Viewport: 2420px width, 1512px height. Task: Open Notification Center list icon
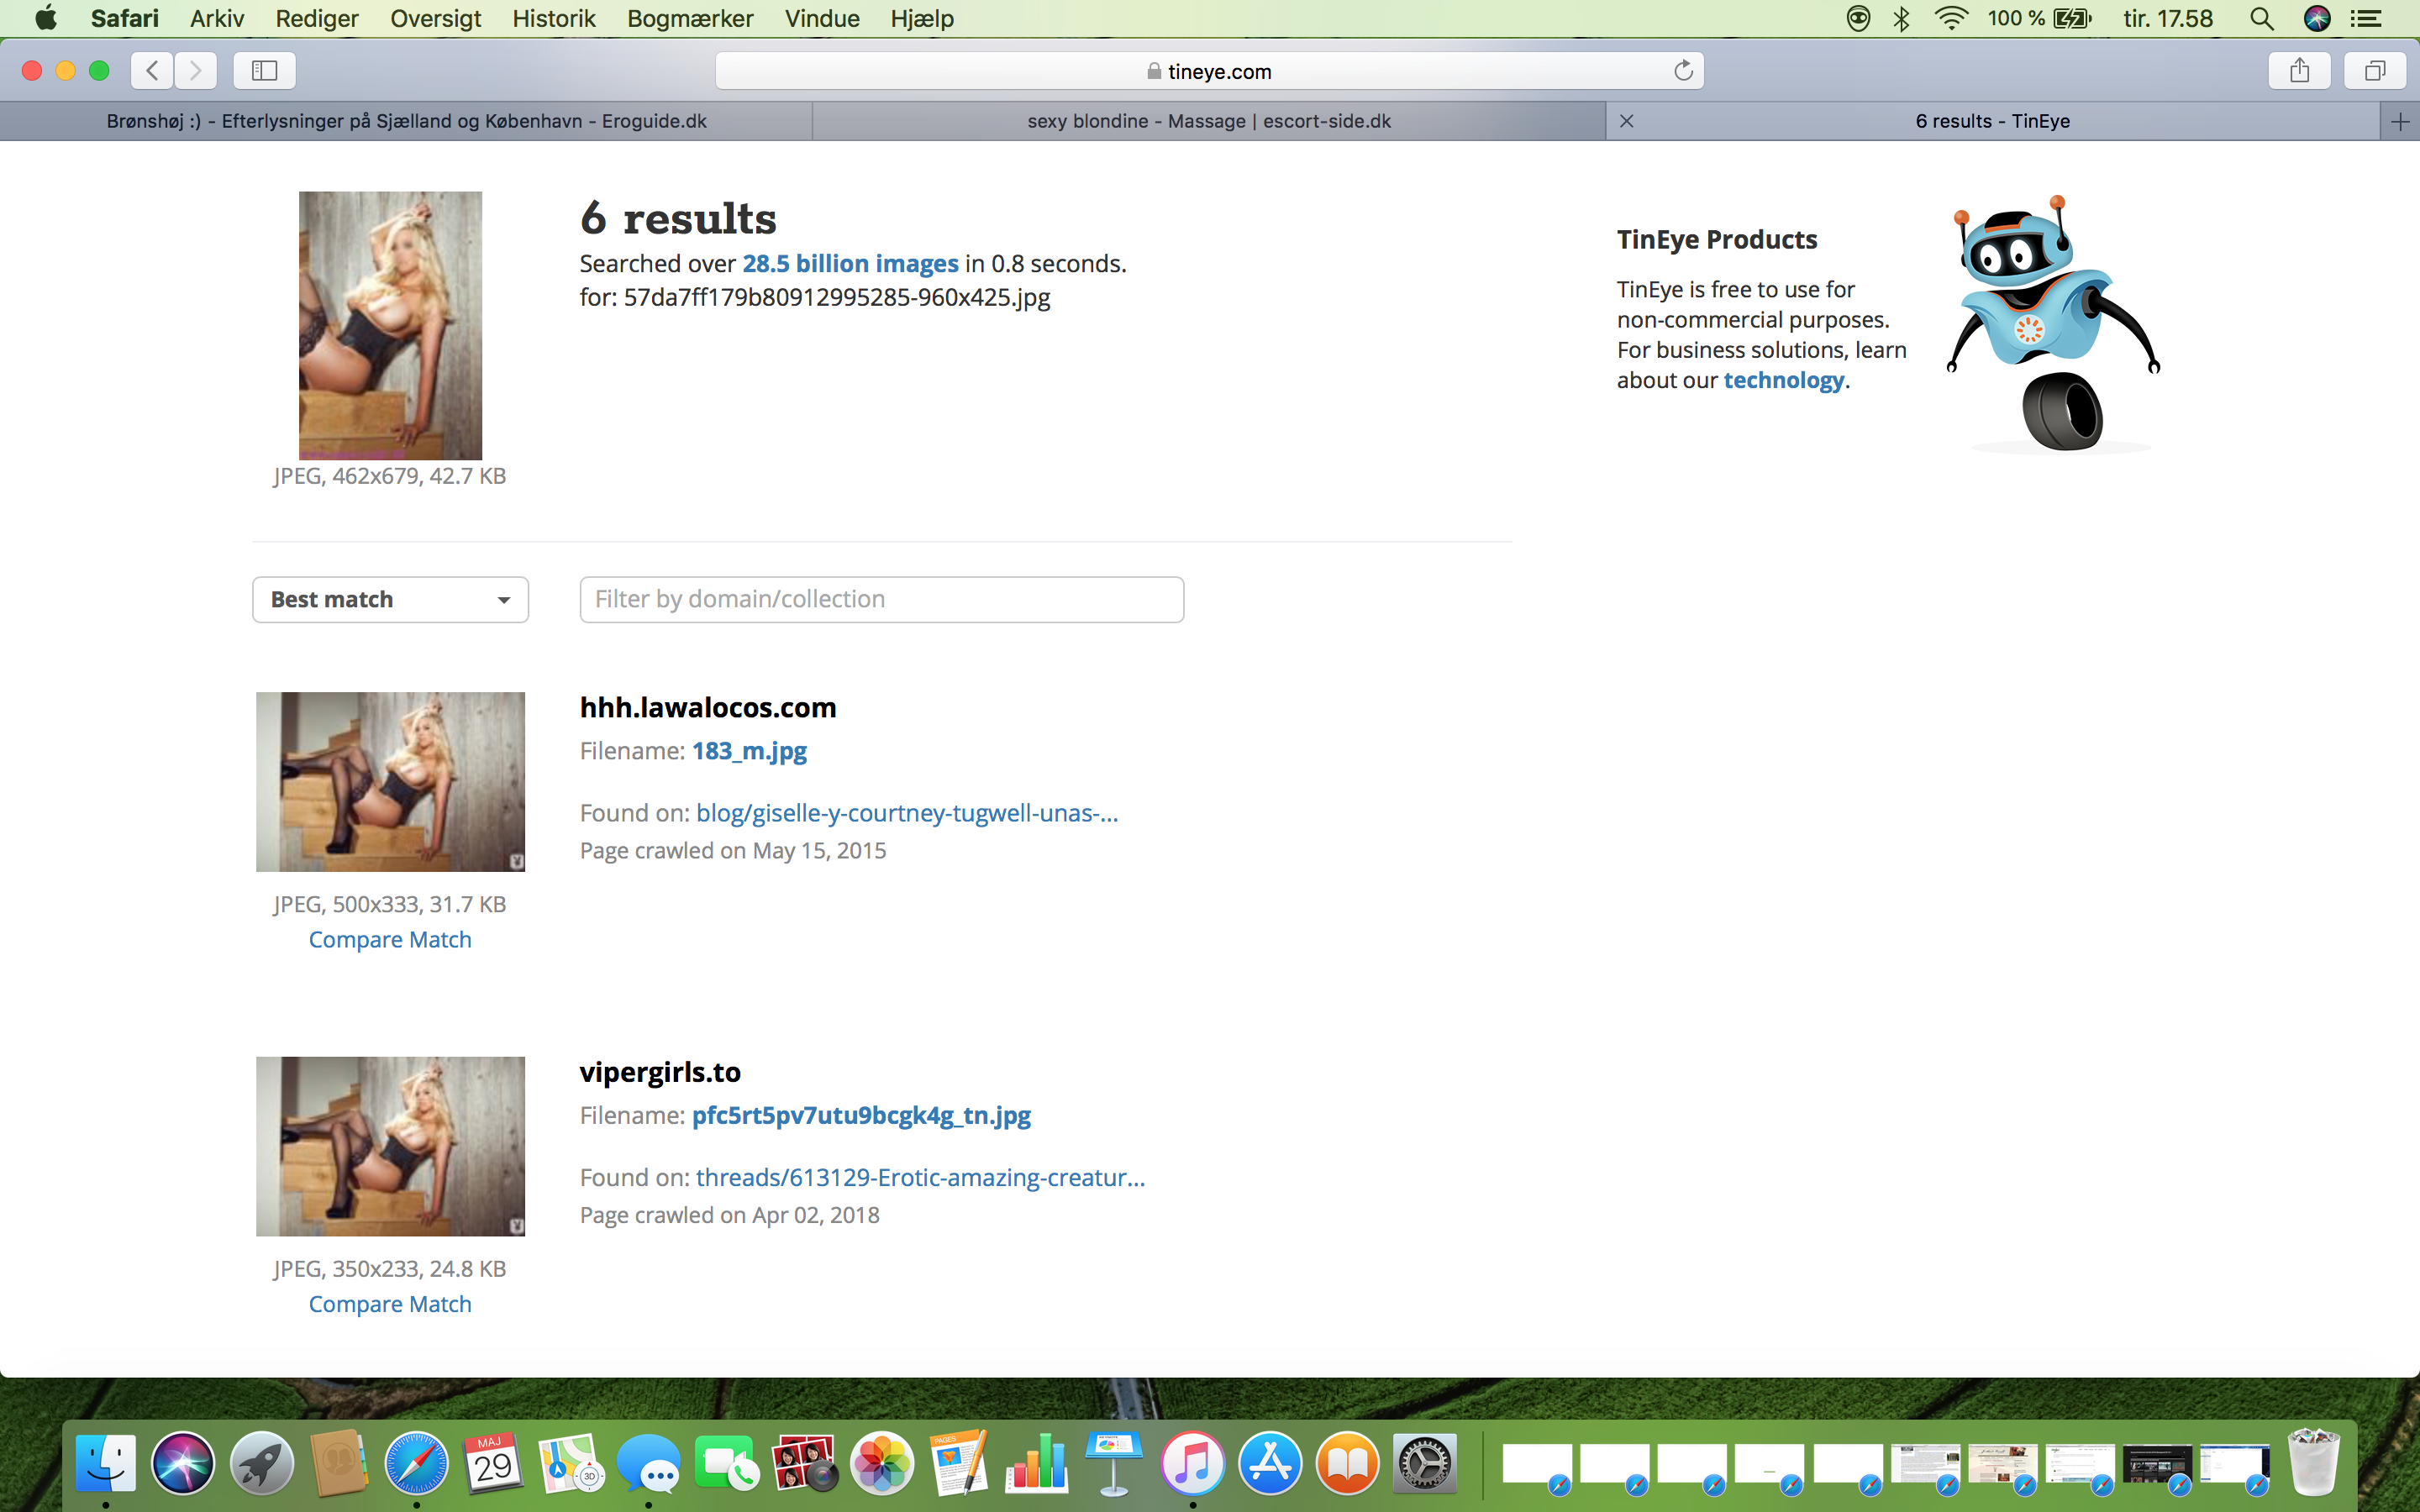pos(2365,18)
